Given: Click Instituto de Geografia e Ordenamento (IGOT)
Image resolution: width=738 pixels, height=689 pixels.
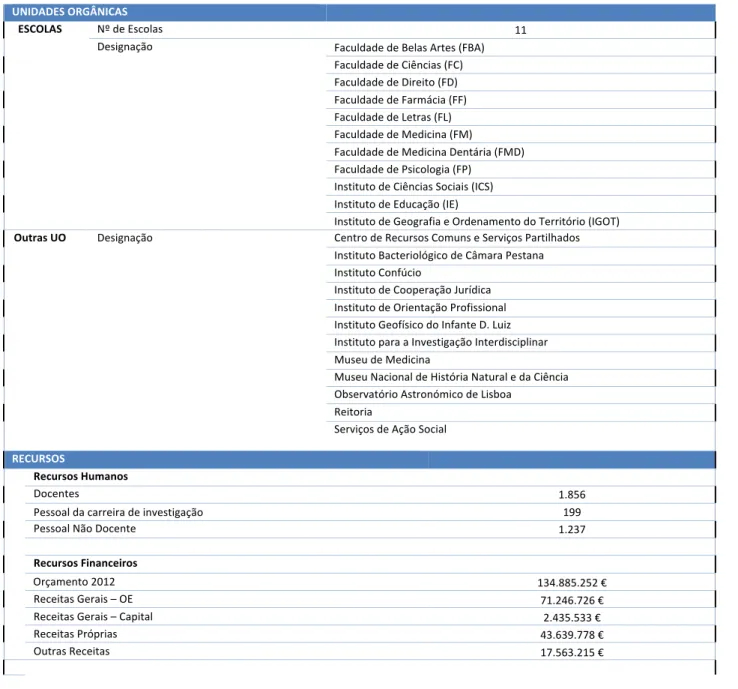Looking at the screenshot, I should pos(476,222).
